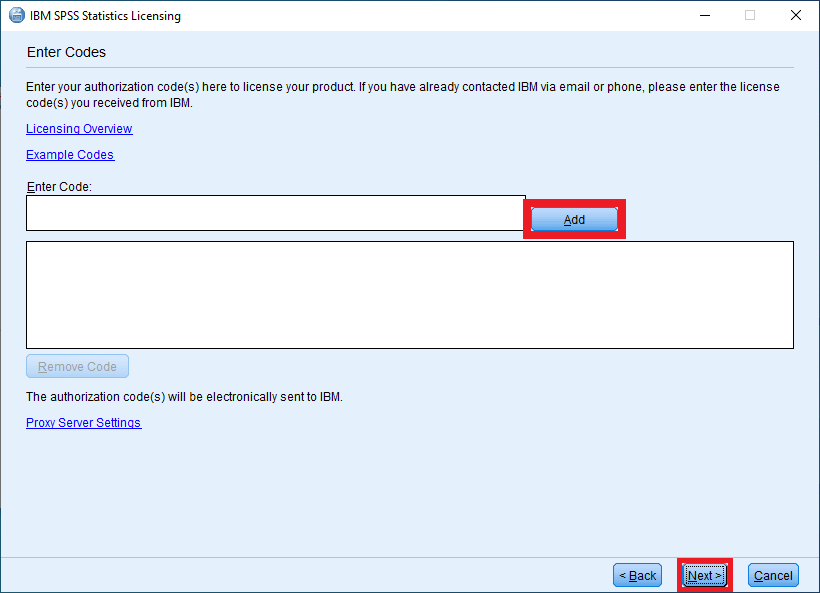Minimize the Licensing window
820x593 pixels.
pyautogui.click(x=705, y=15)
